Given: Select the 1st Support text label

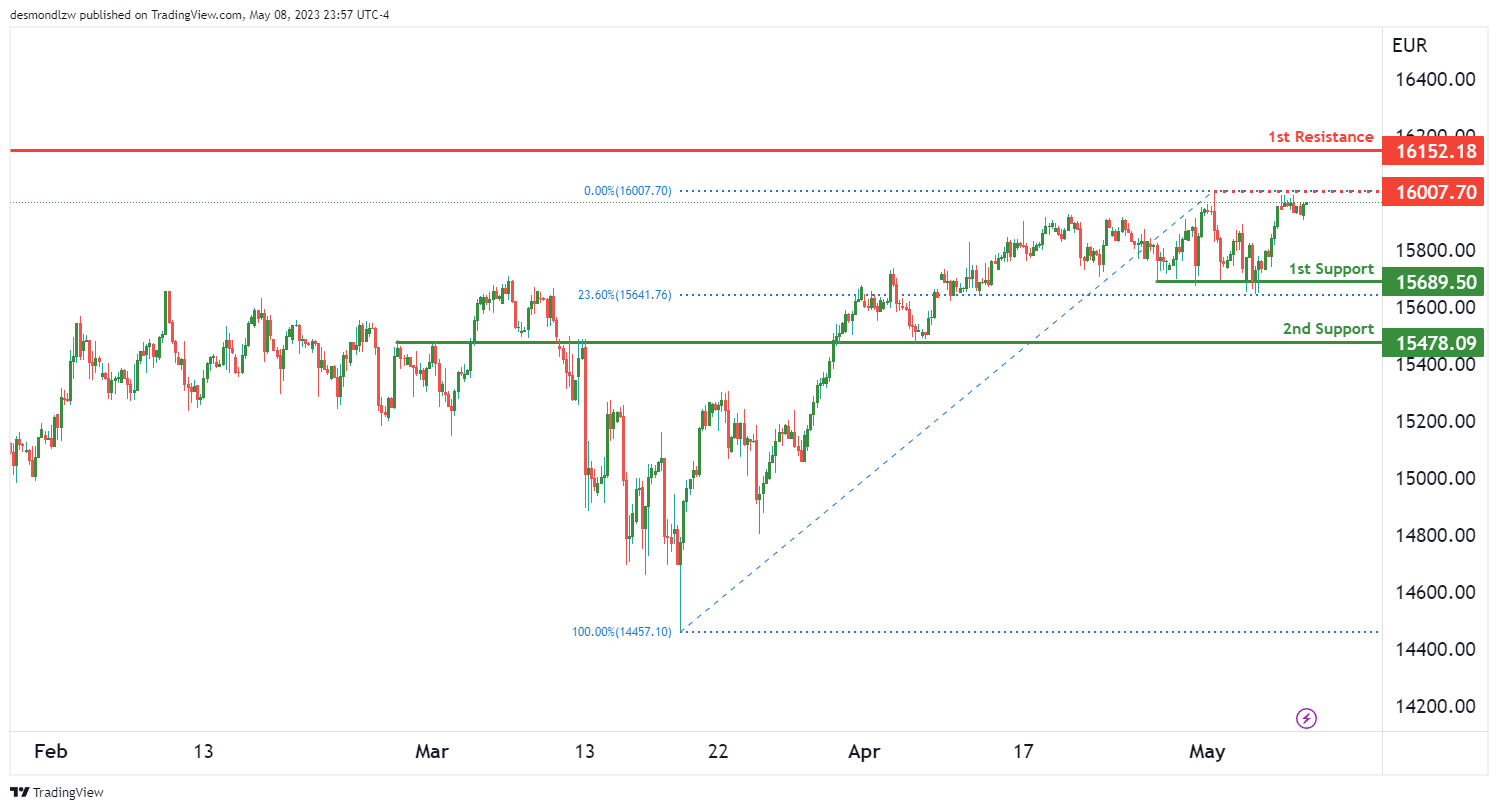Looking at the screenshot, I should click(1330, 268).
